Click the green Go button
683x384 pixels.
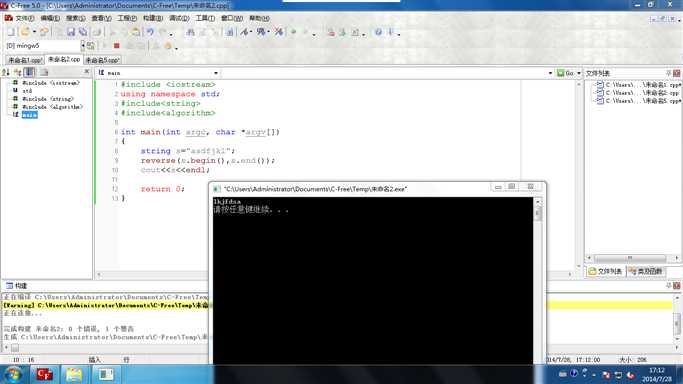[565, 73]
